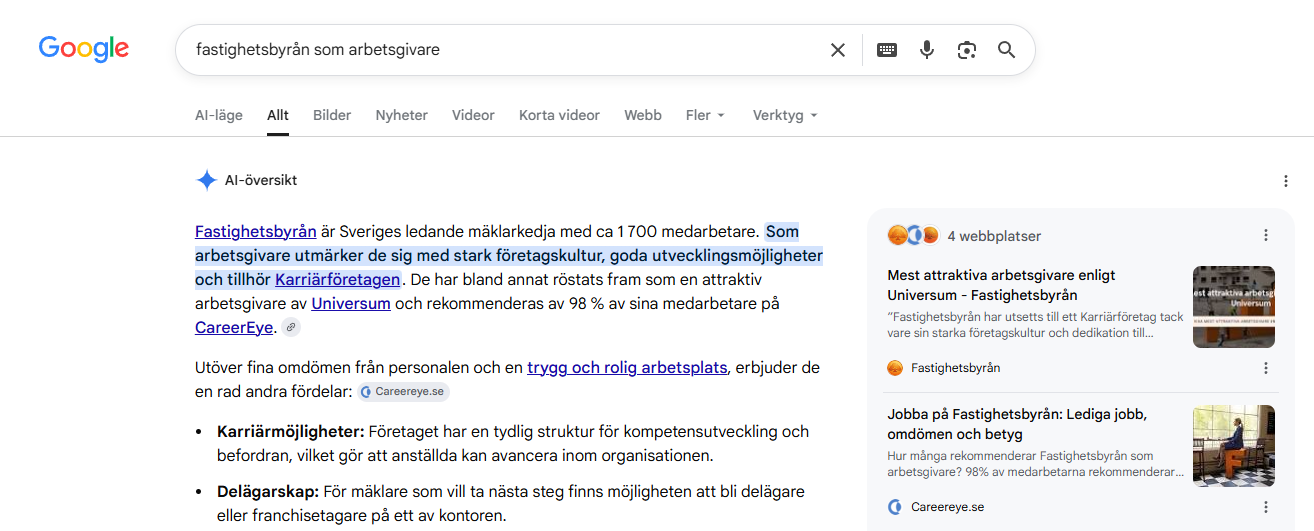Open the Korta videor tab

tap(559, 115)
